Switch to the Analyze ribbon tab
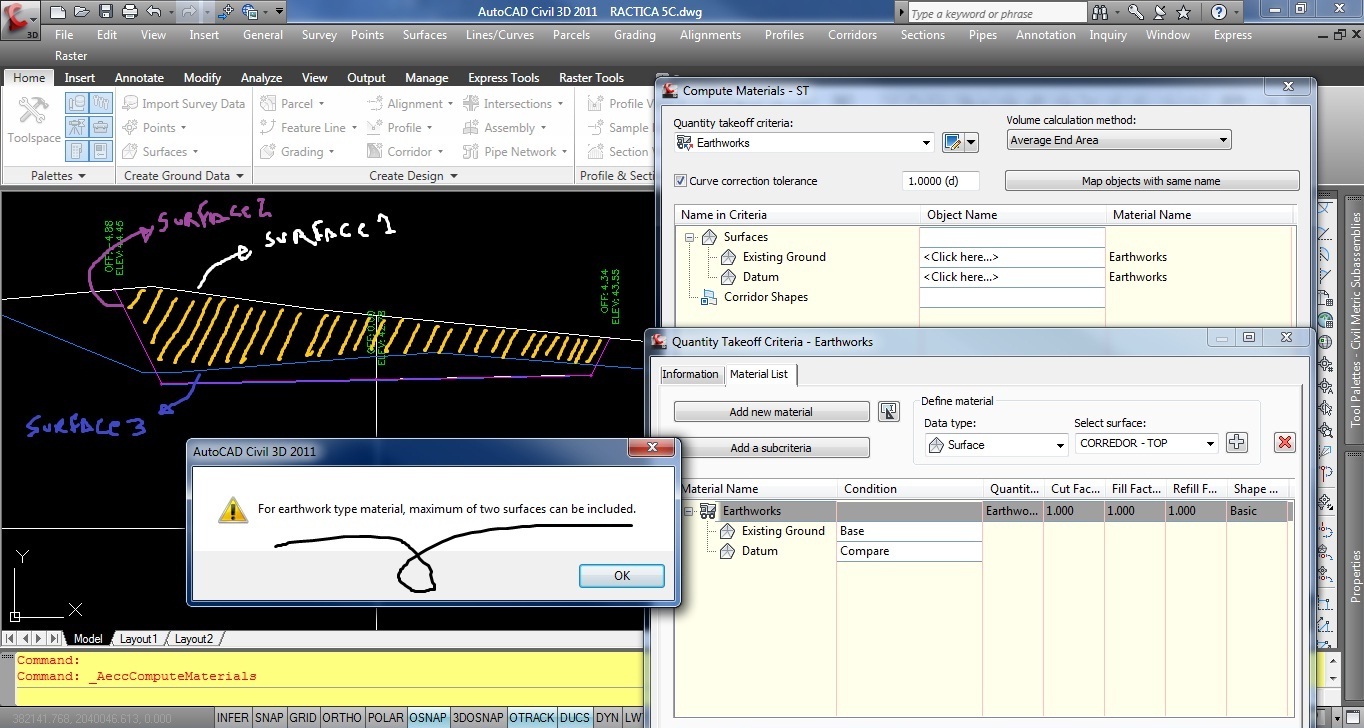This screenshot has width=1364, height=728. click(261, 78)
